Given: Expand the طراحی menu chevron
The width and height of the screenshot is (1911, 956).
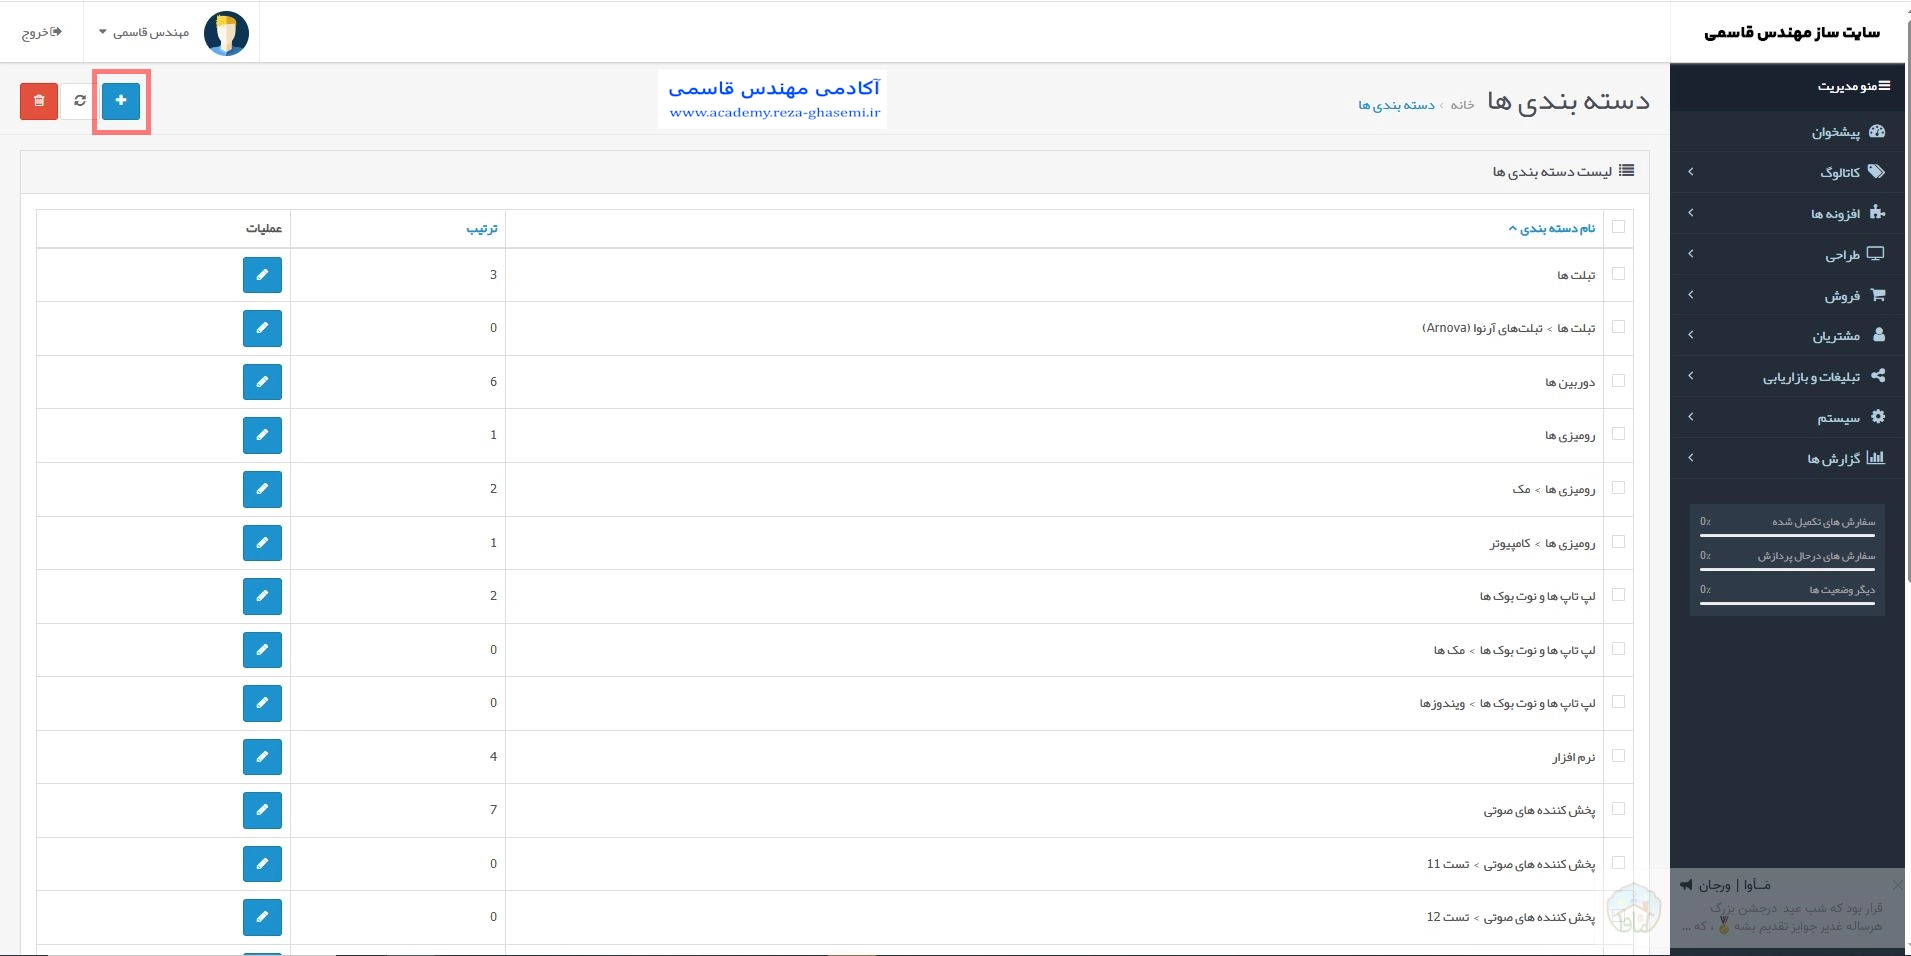Looking at the screenshot, I should 1691,254.
